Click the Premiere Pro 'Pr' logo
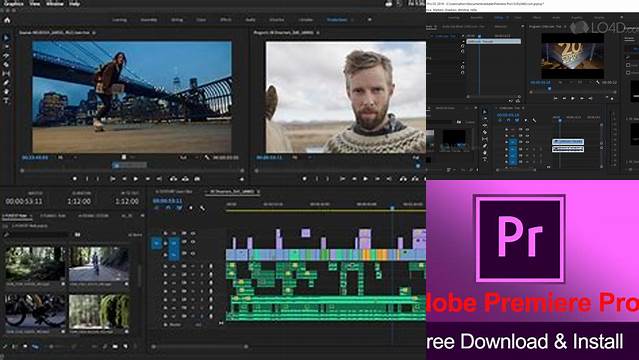639x360 pixels. point(520,239)
